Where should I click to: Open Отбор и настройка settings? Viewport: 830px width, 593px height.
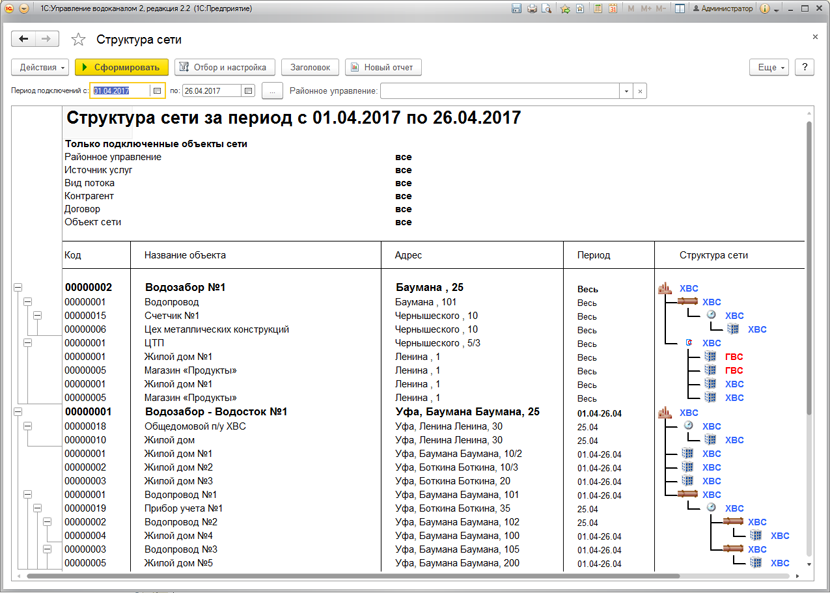(225, 67)
